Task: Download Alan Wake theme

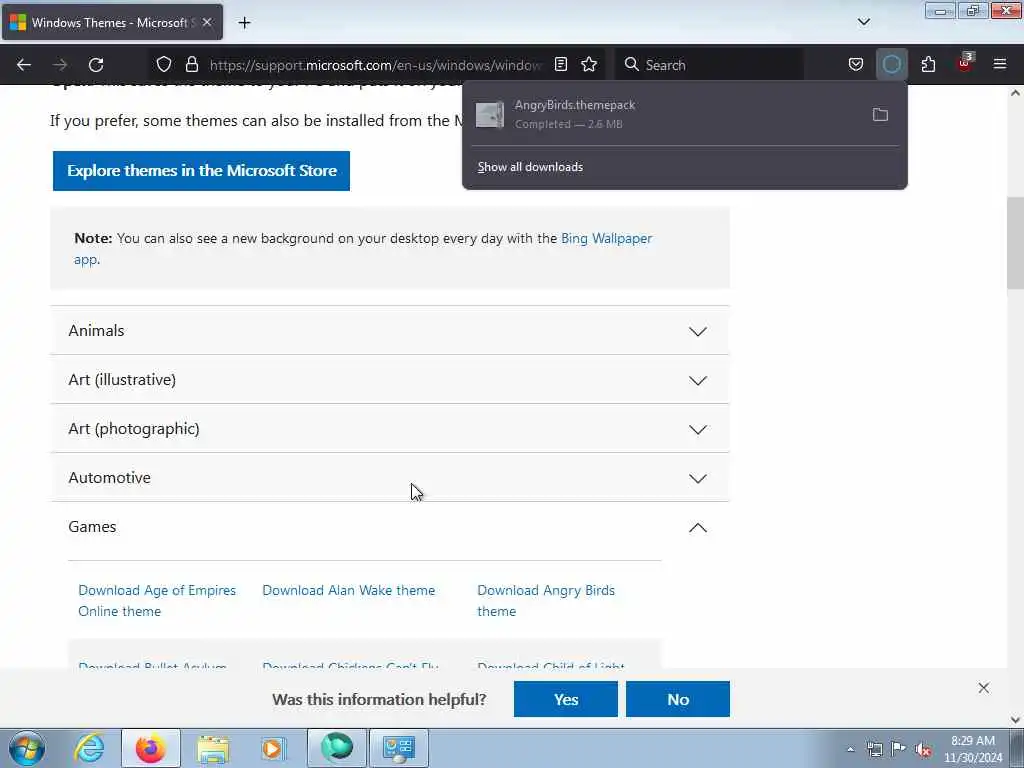Action: click(349, 590)
